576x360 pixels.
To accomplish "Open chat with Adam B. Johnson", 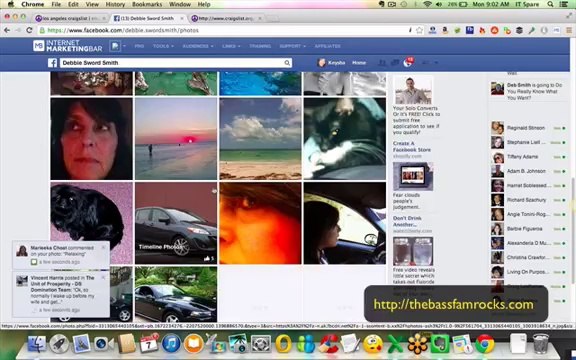I will tap(528, 171).
